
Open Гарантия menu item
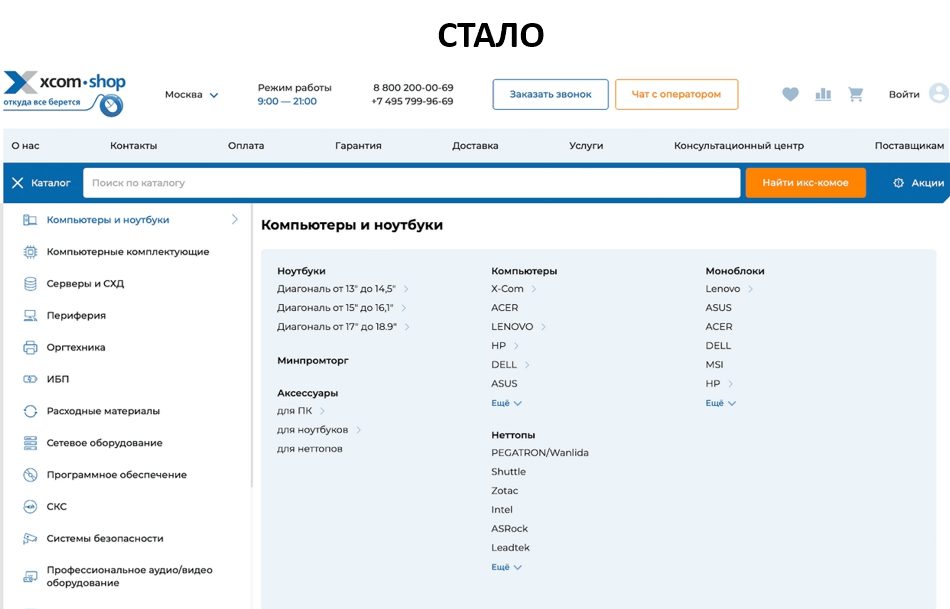358,145
